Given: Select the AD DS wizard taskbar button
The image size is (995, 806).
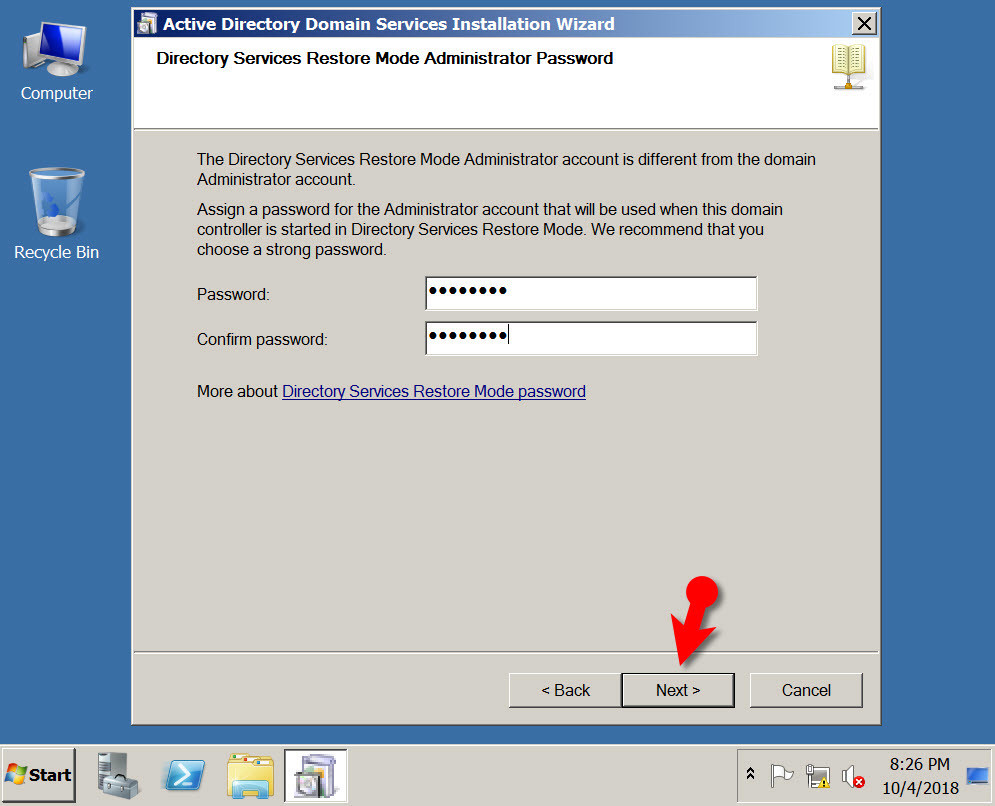Looking at the screenshot, I should pyautogui.click(x=315, y=775).
